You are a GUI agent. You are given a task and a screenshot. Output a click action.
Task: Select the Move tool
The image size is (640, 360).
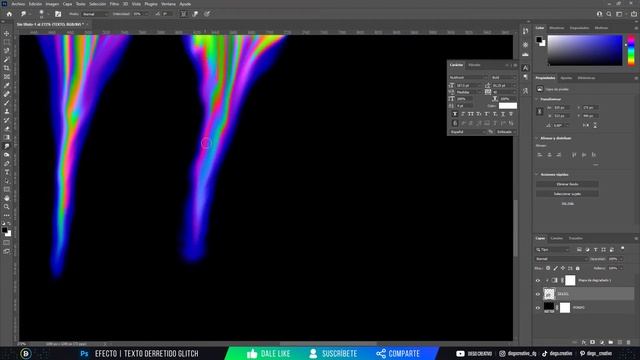point(7,33)
